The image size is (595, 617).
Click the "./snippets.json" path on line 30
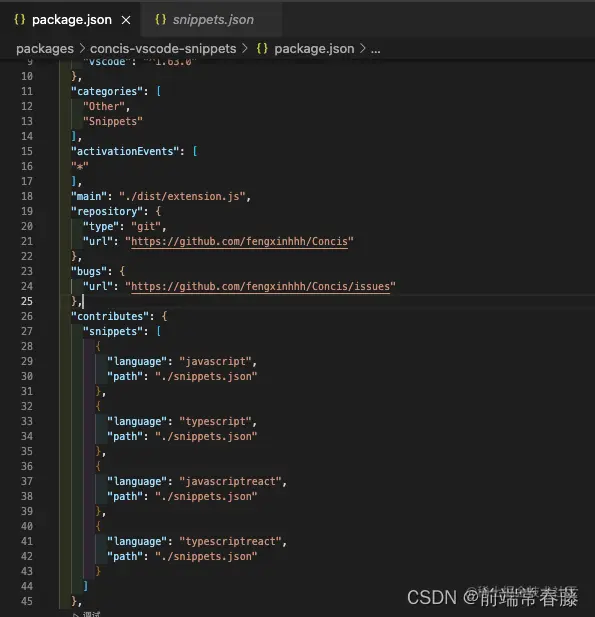coord(206,376)
